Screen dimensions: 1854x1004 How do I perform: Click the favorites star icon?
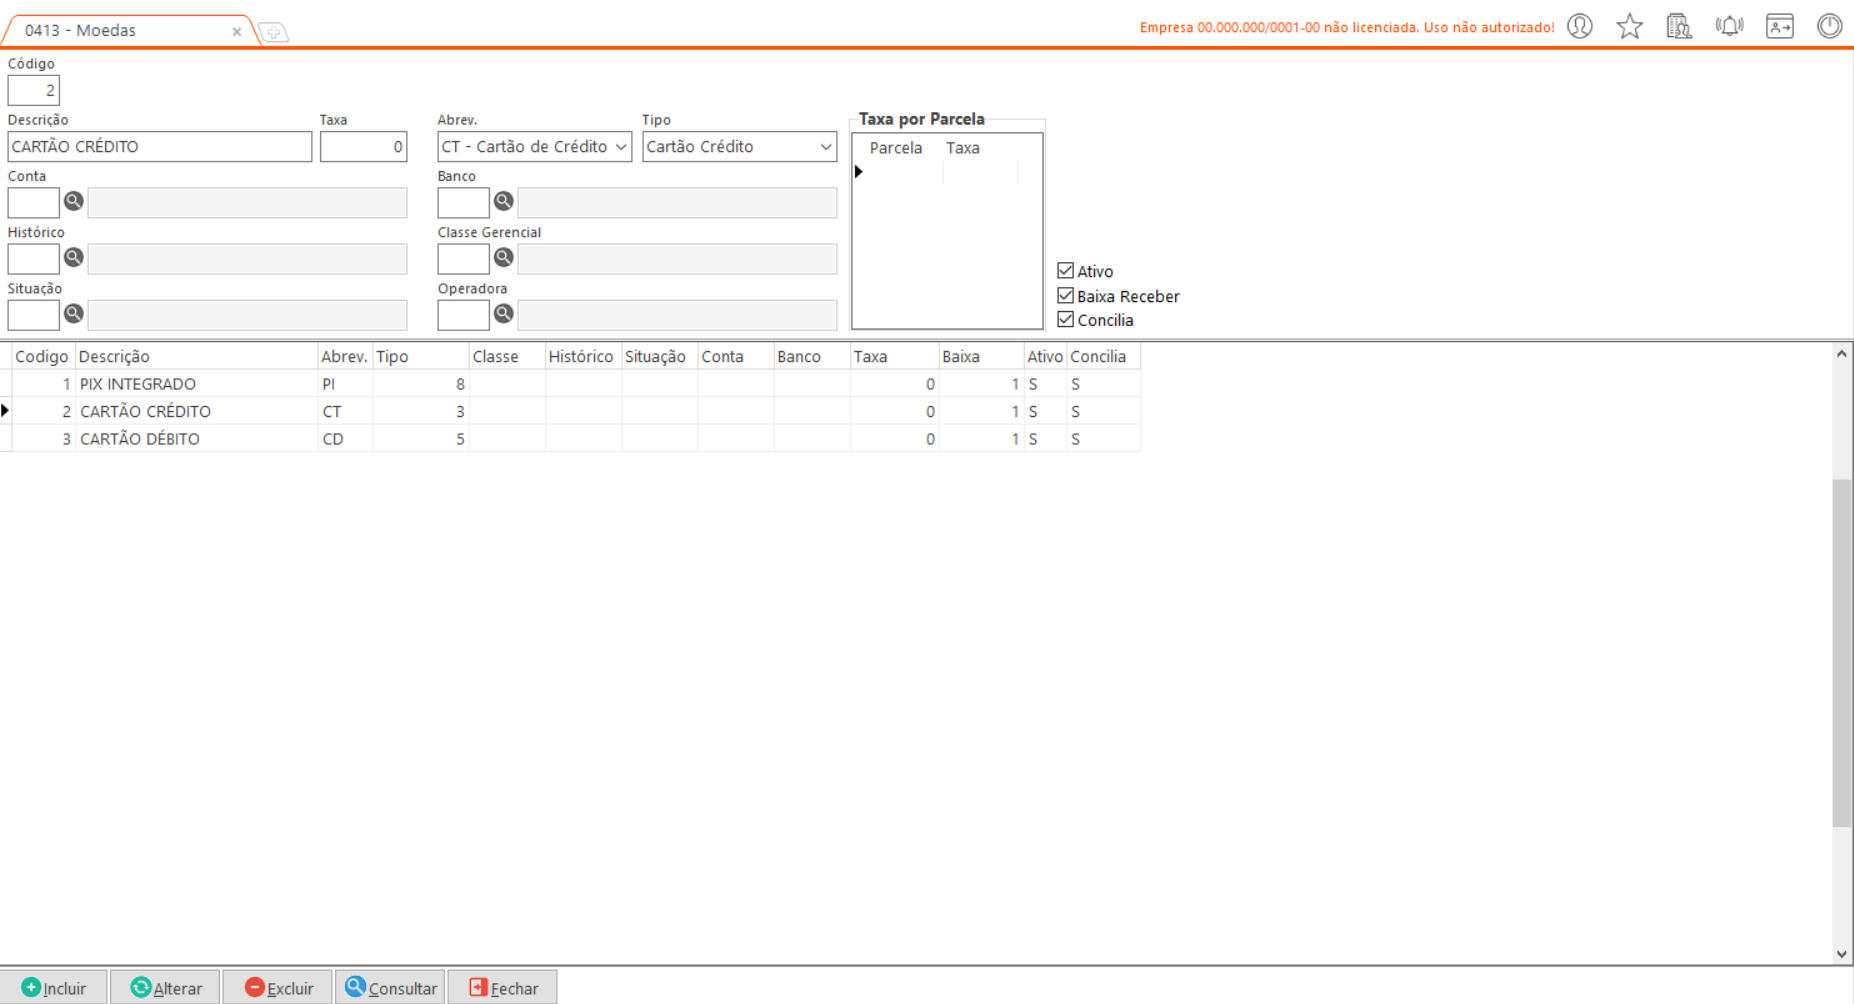click(x=1630, y=27)
